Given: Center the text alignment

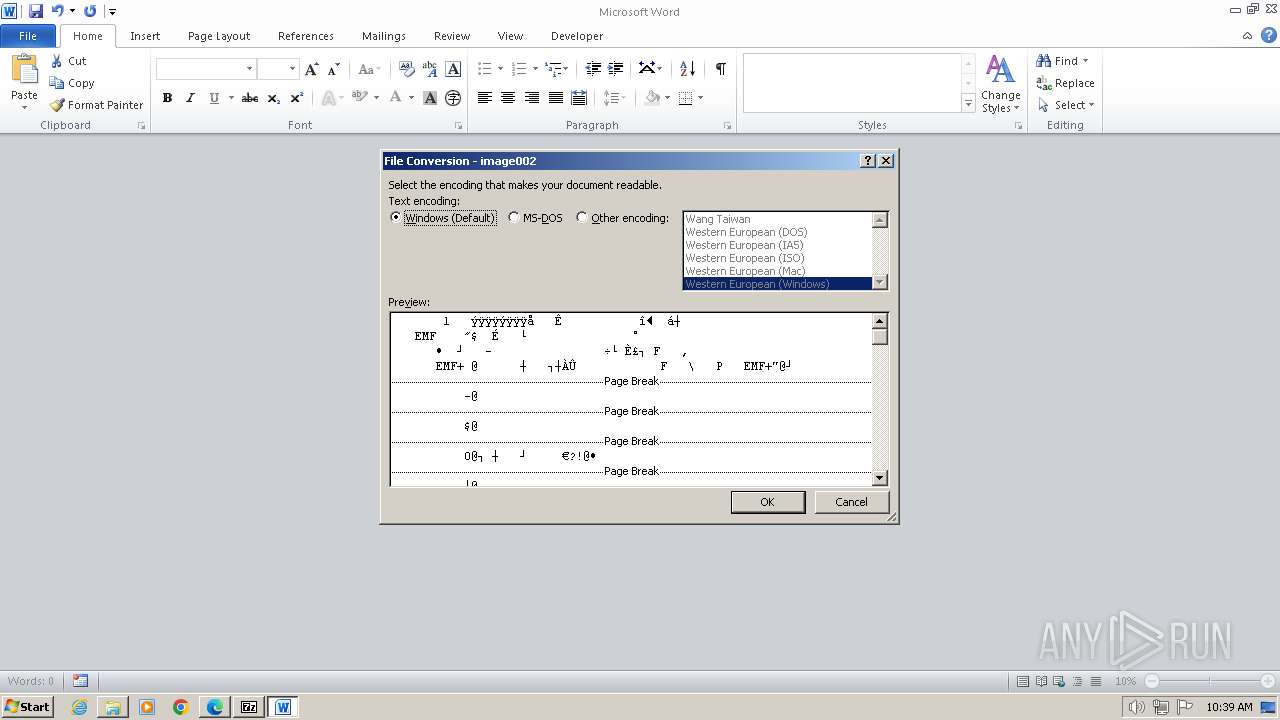Looking at the screenshot, I should point(508,98).
